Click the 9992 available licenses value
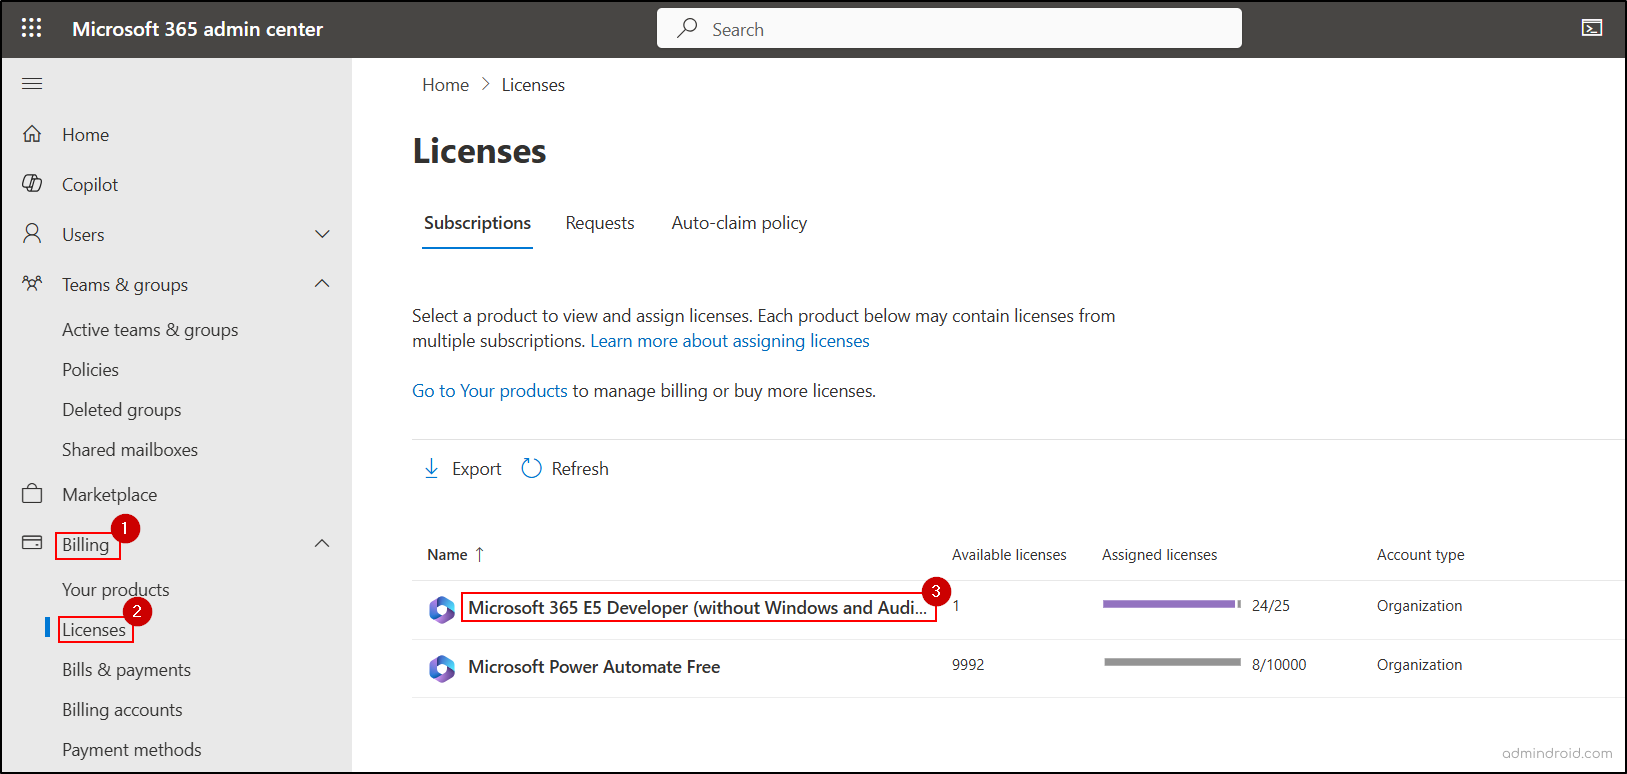Screen dimensions: 1627x774 [x=968, y=665]
